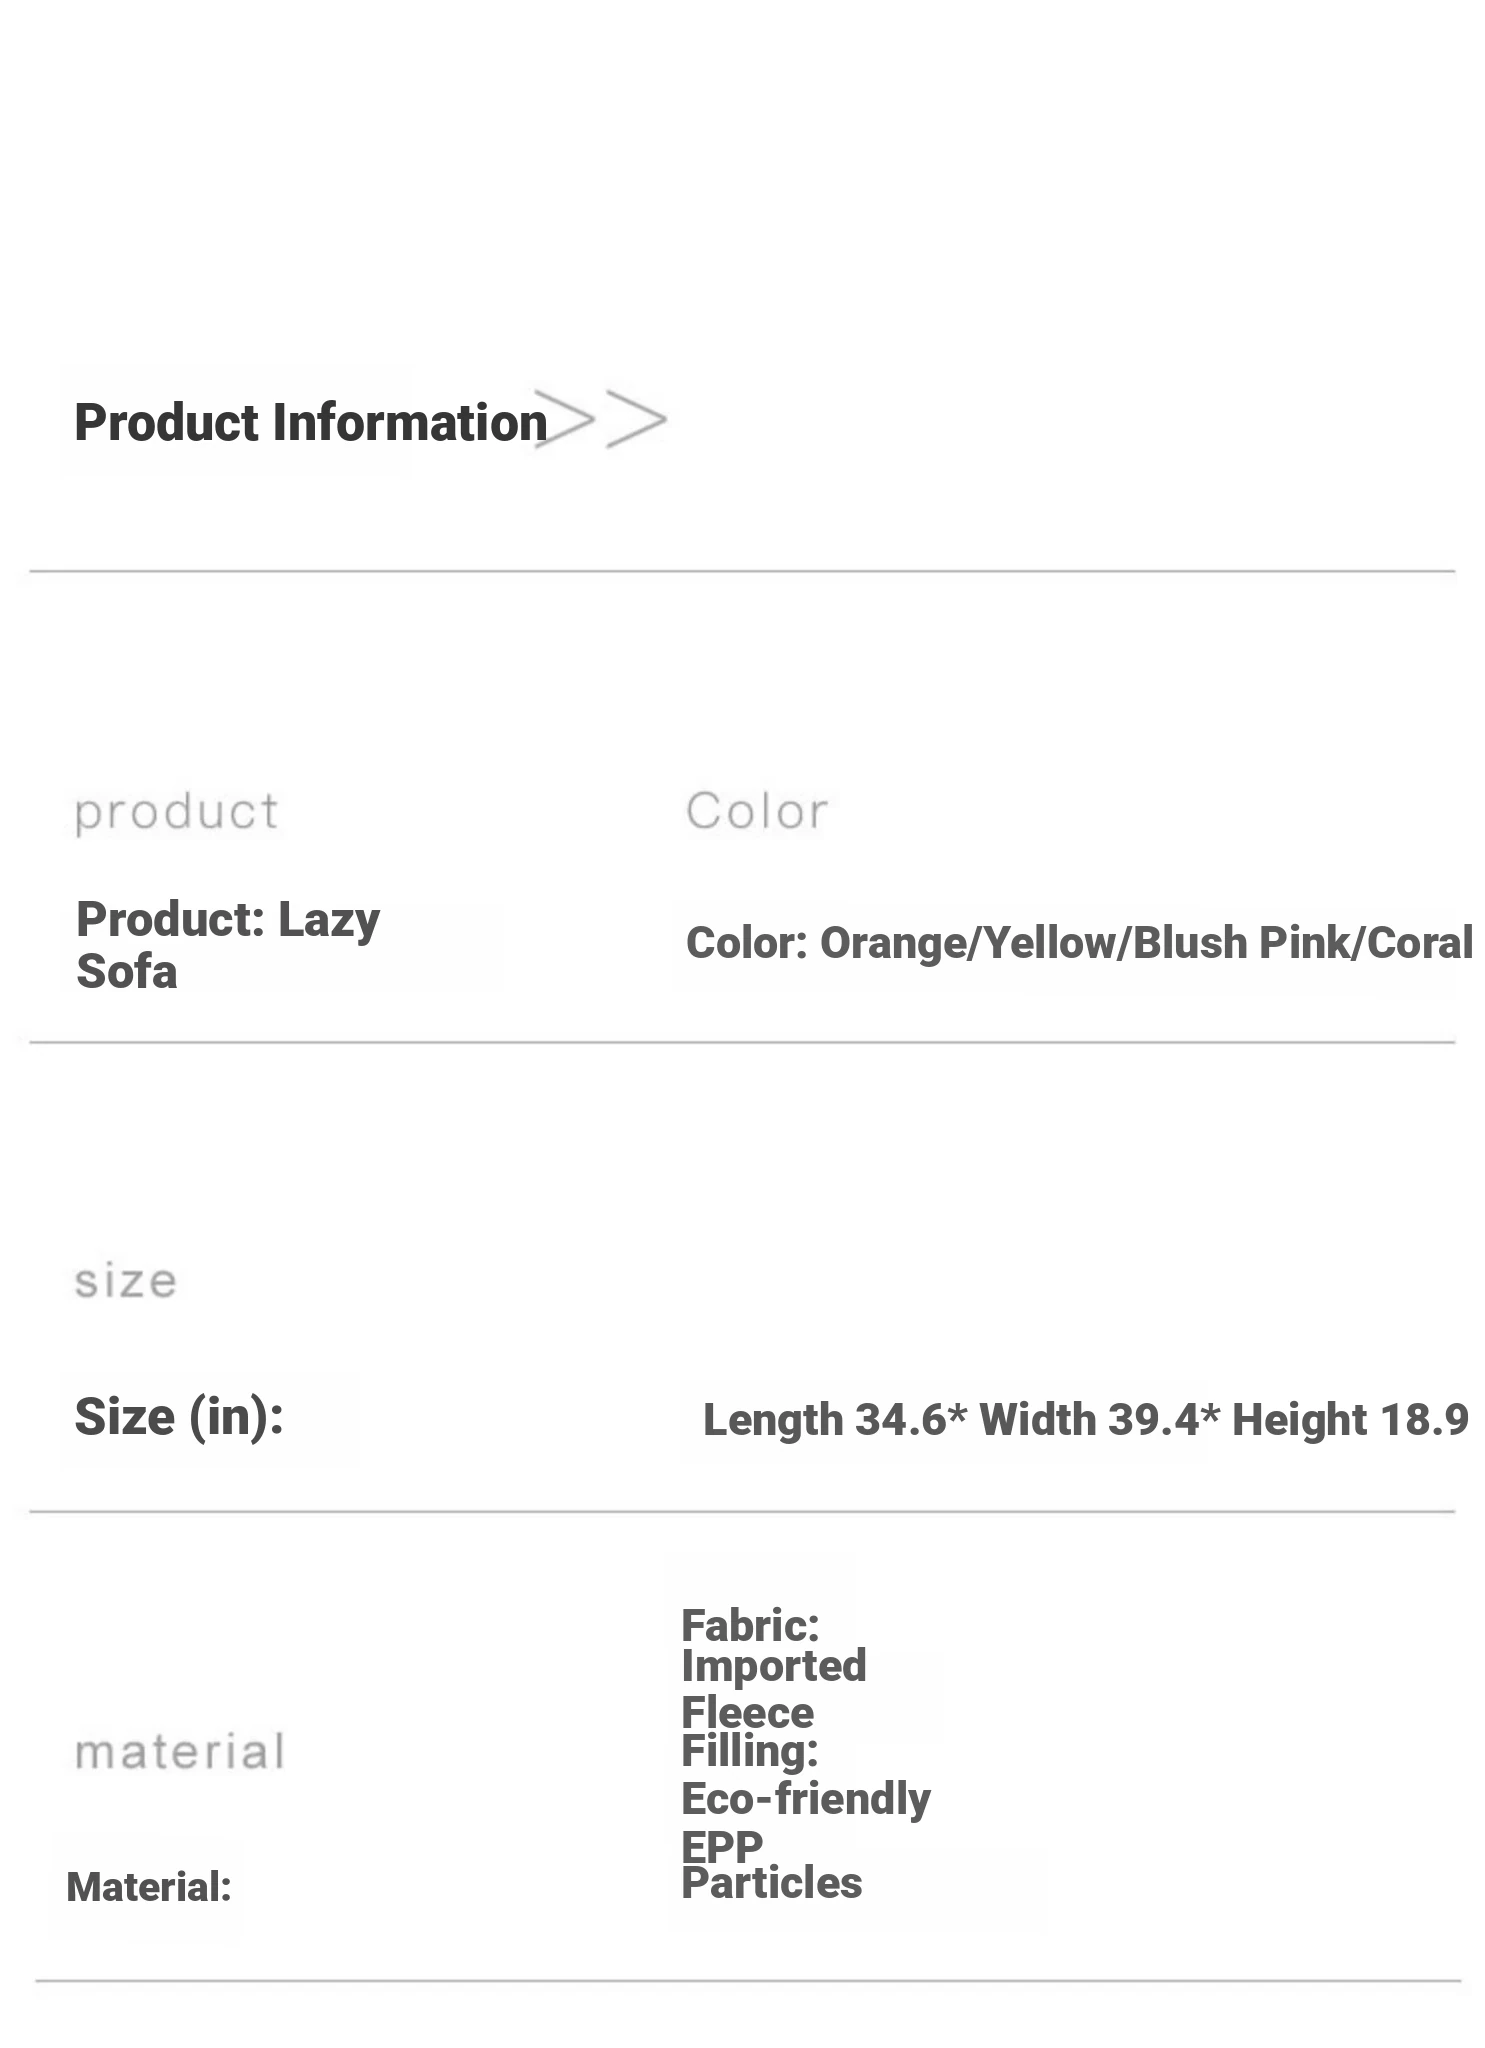Click the double chevron arrows beside Product Information
Image resolution: width=1485 pixels, height=2048 pixels.
[602, 420]
